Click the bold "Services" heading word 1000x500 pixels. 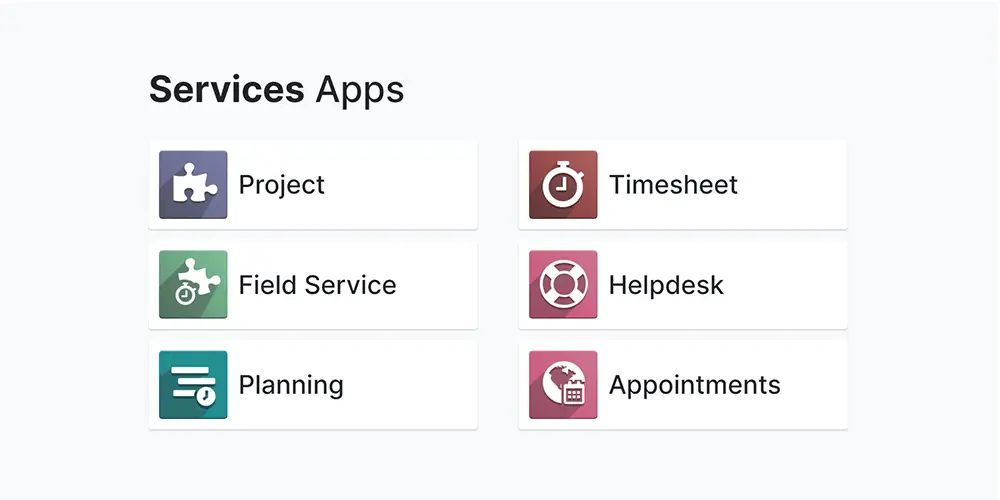click(x=227, y=90)
